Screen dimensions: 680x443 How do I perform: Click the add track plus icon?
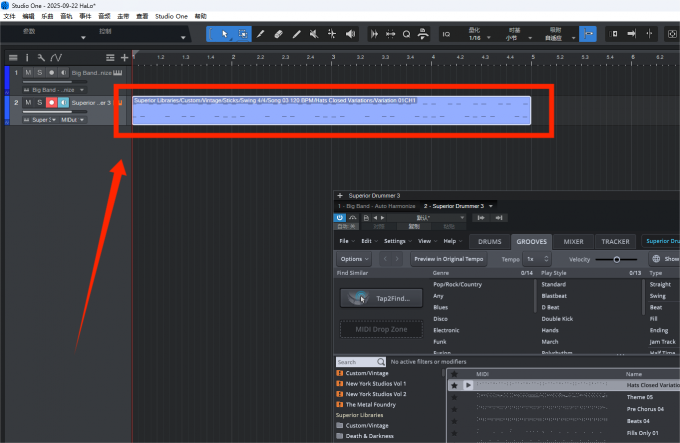coord(124,57)
